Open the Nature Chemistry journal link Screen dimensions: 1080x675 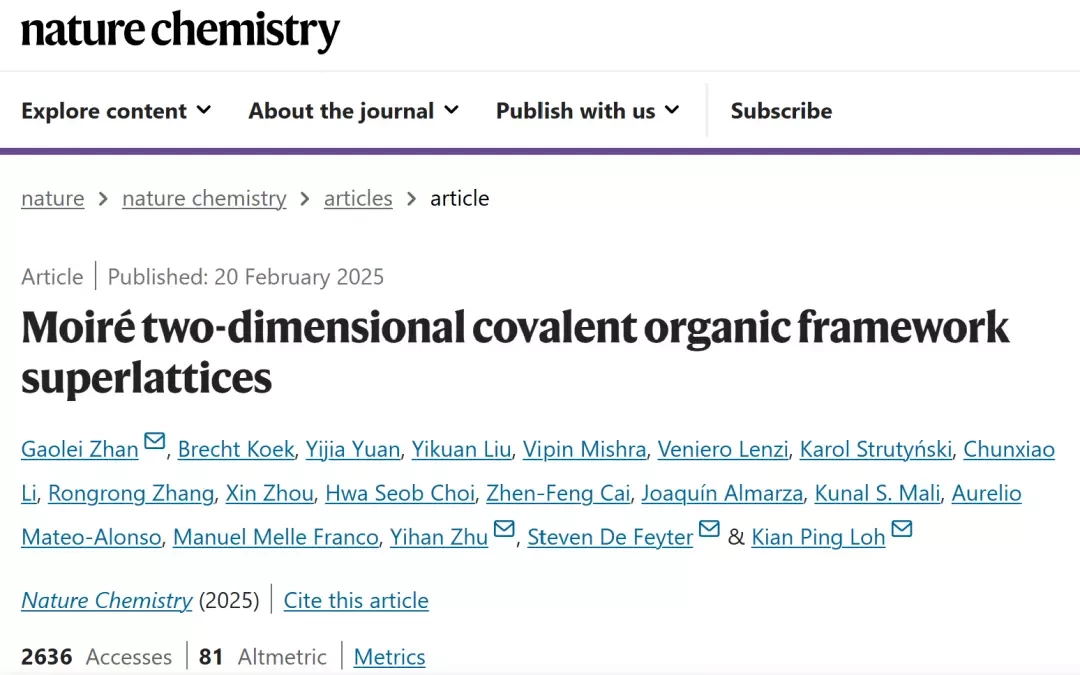tap(107, 601)
